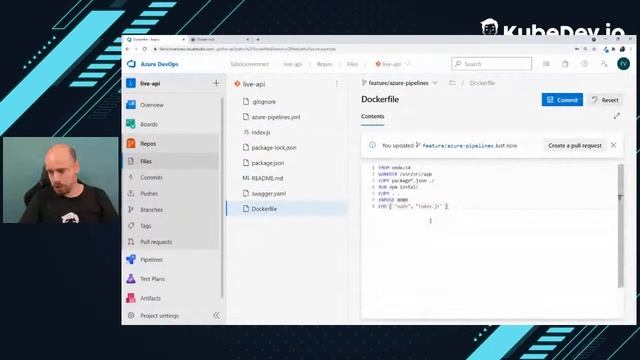This screenshot has width=640, height=360.
Task: Click the Repos breadcrumb link
Action: pos(324,64)
